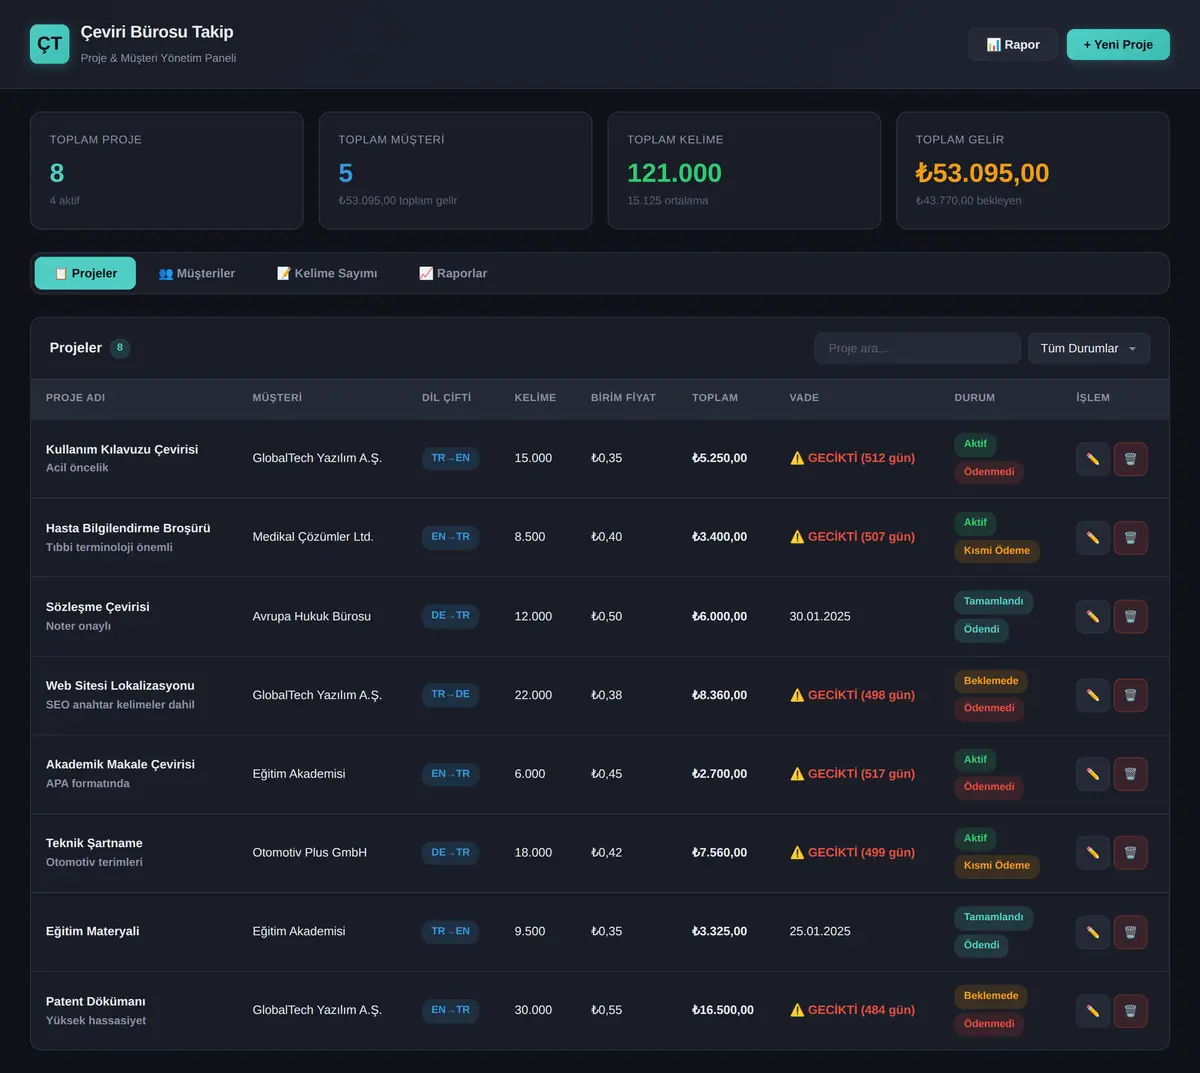This screenshot has width=1200, height=1073.
Task: Click the Rapor button
Action: tap(1013, 44)
